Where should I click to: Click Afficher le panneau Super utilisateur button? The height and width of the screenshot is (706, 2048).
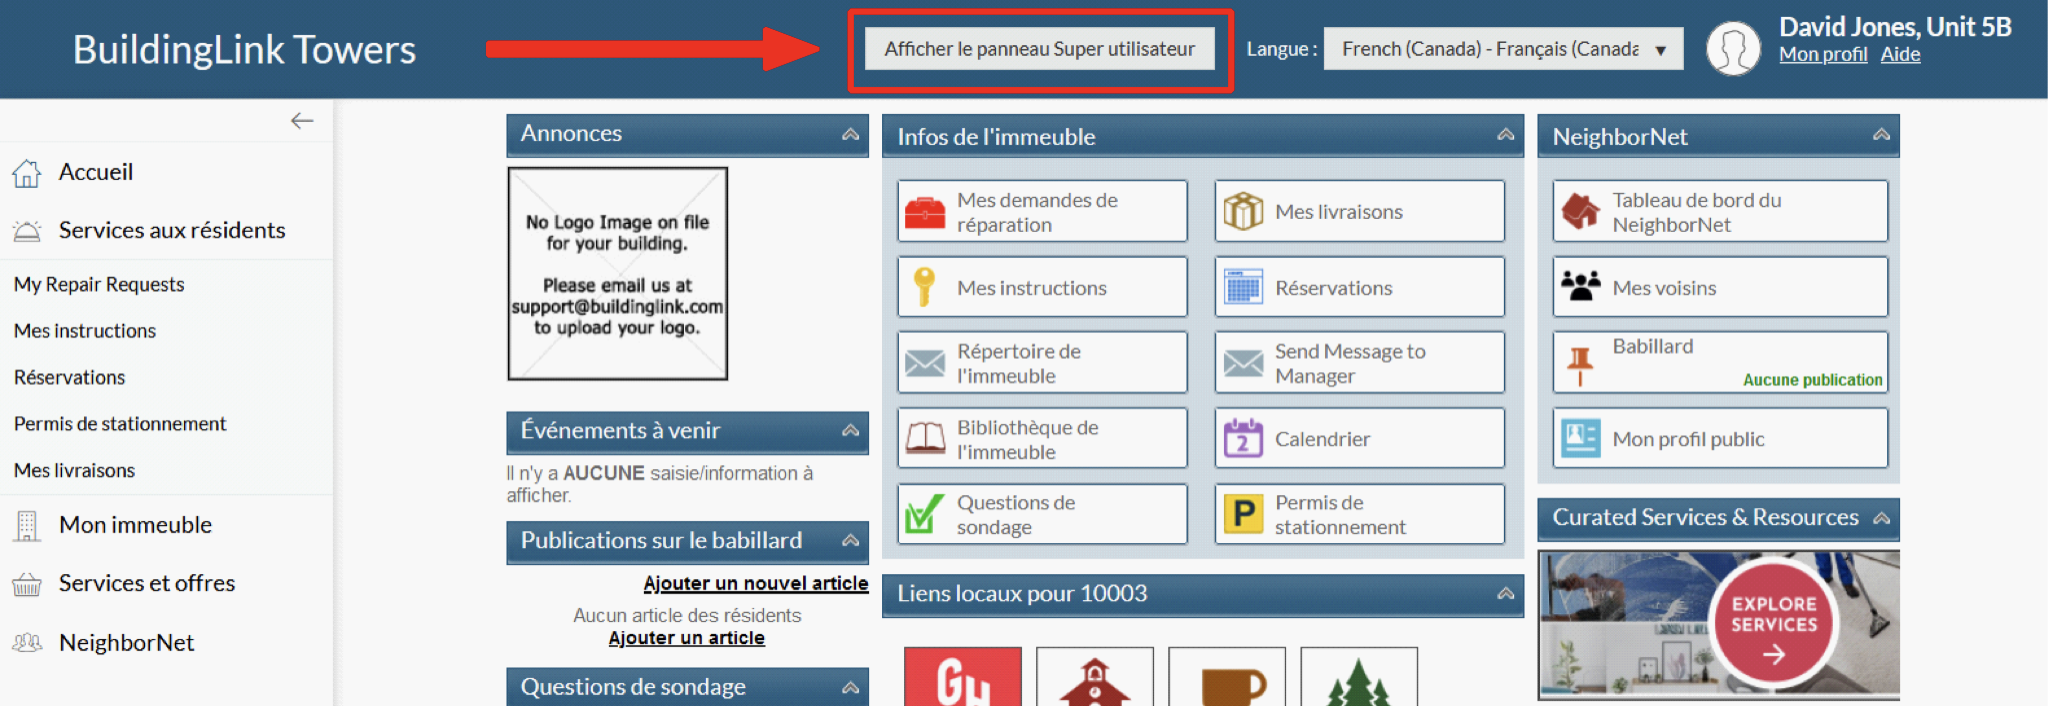point(1039,49)
